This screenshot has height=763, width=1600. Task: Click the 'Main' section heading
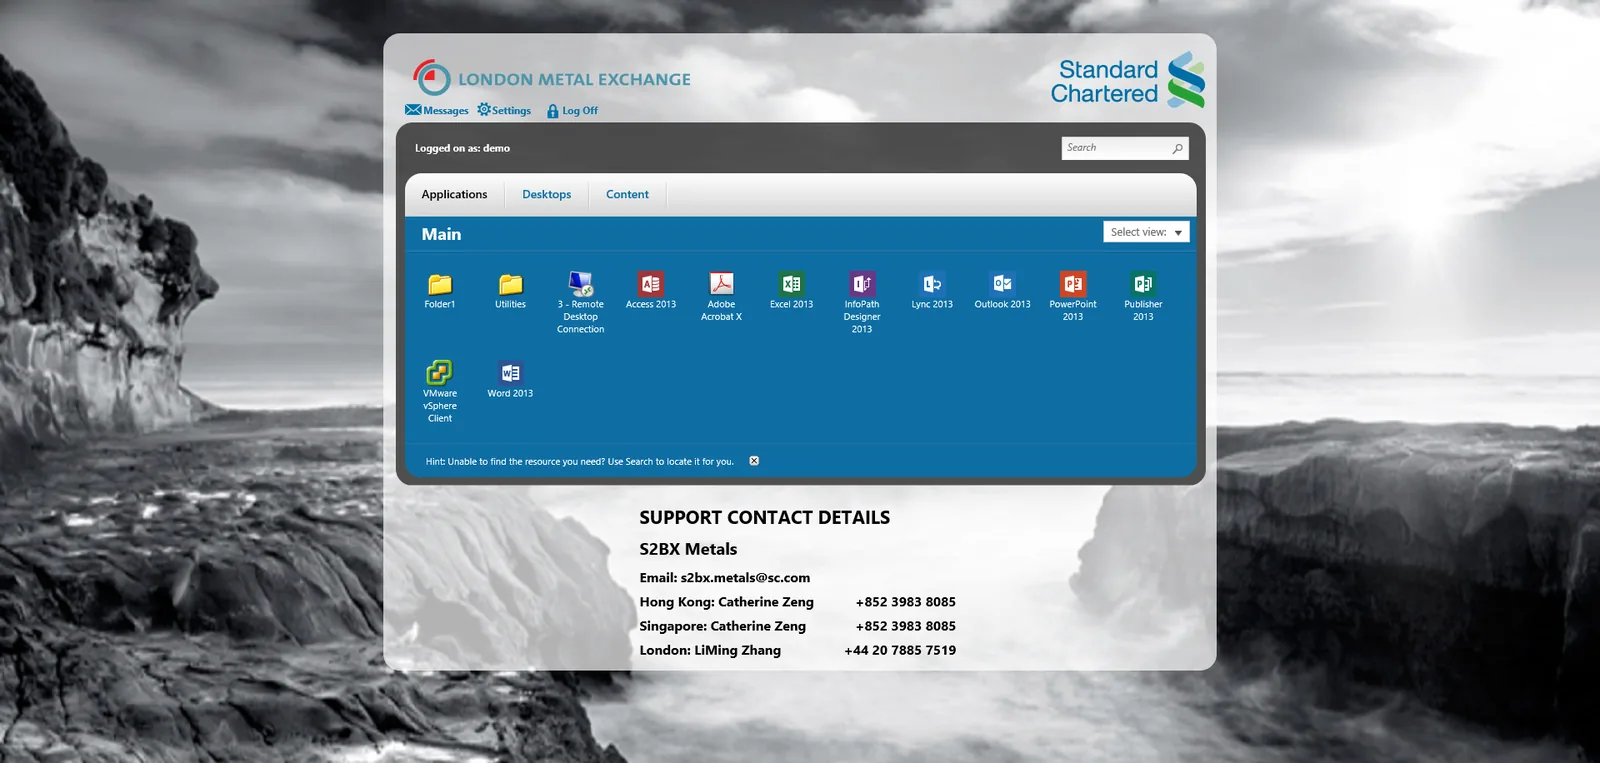pyautogui.click(x=441, y=234)
